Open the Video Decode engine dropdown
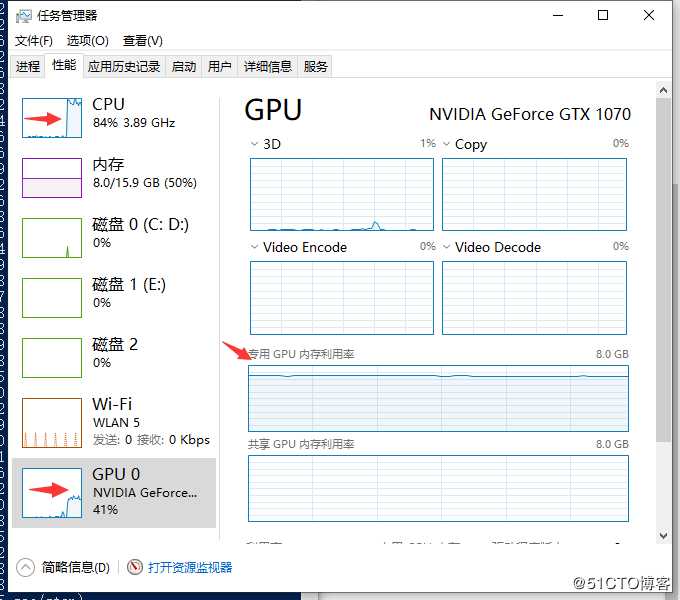 (x=446, y=247)
